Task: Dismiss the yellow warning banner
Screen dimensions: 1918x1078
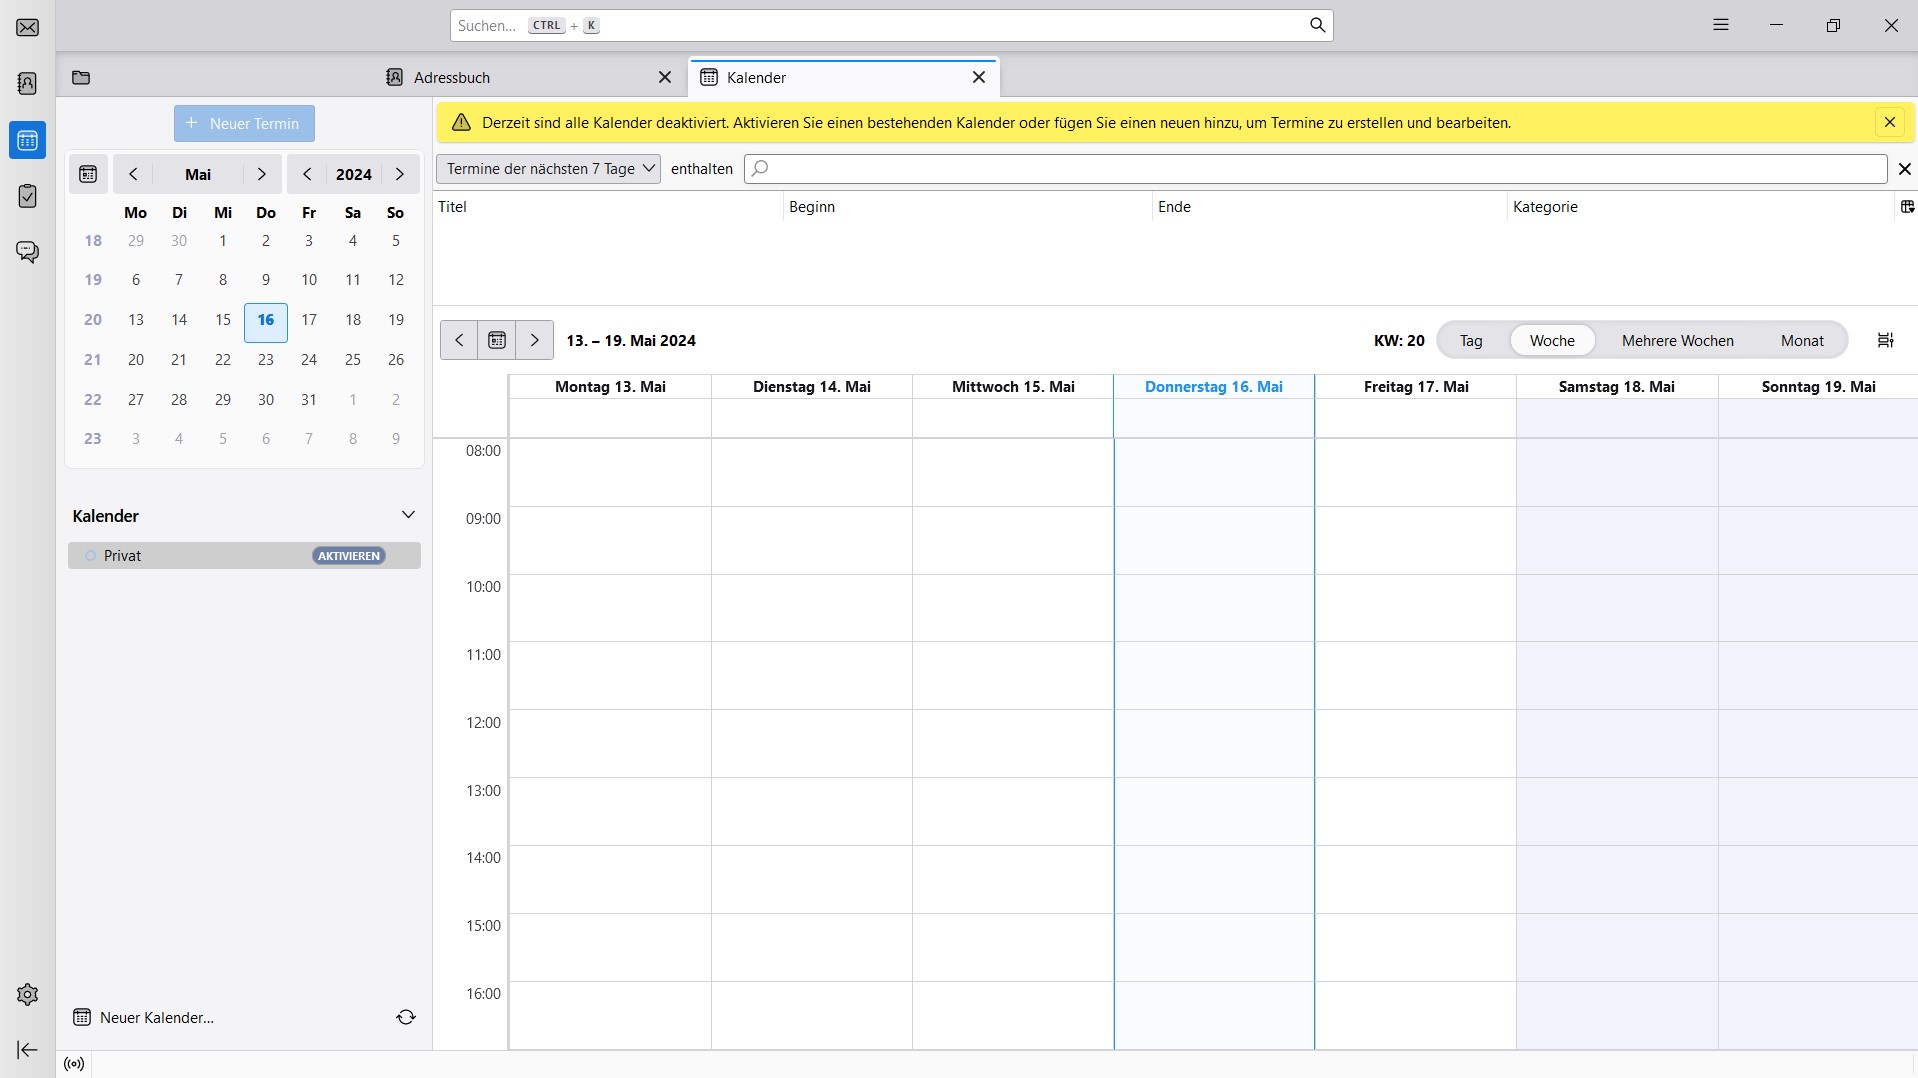Action: [x=1889, y=123]
